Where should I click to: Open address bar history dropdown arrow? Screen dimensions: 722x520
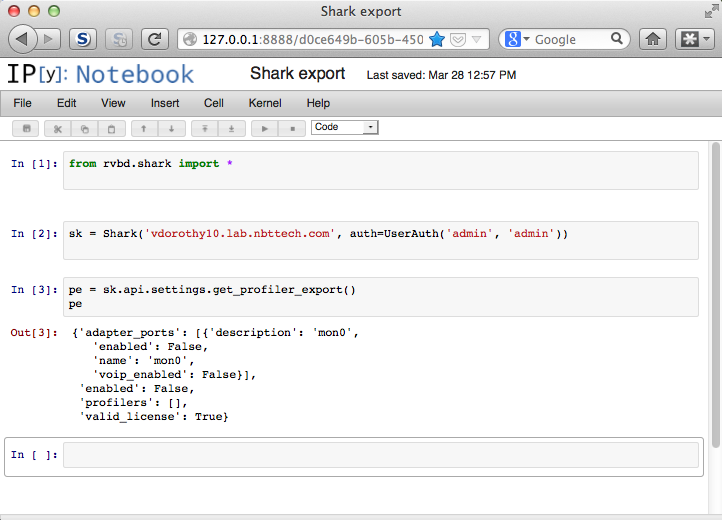tap(477, 40)
